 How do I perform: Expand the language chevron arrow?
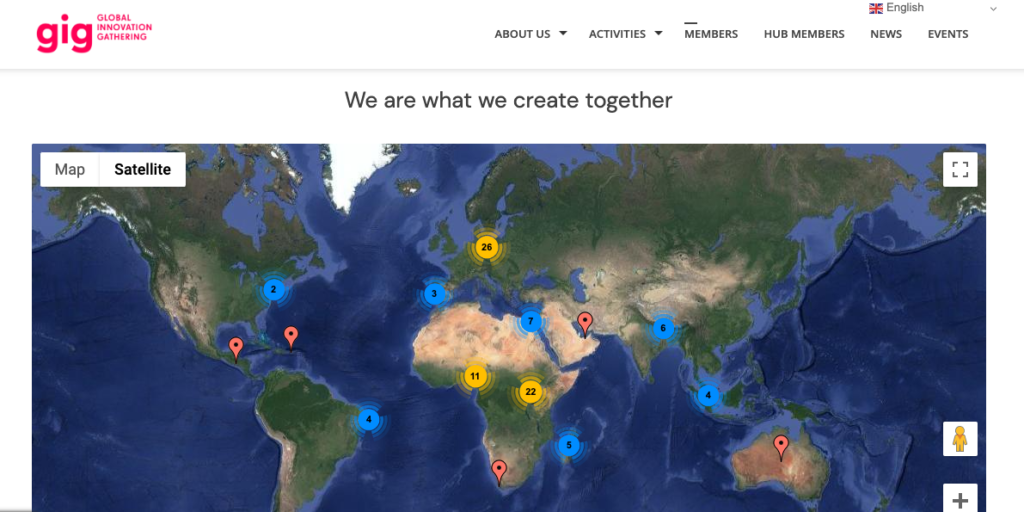point(993,9)
